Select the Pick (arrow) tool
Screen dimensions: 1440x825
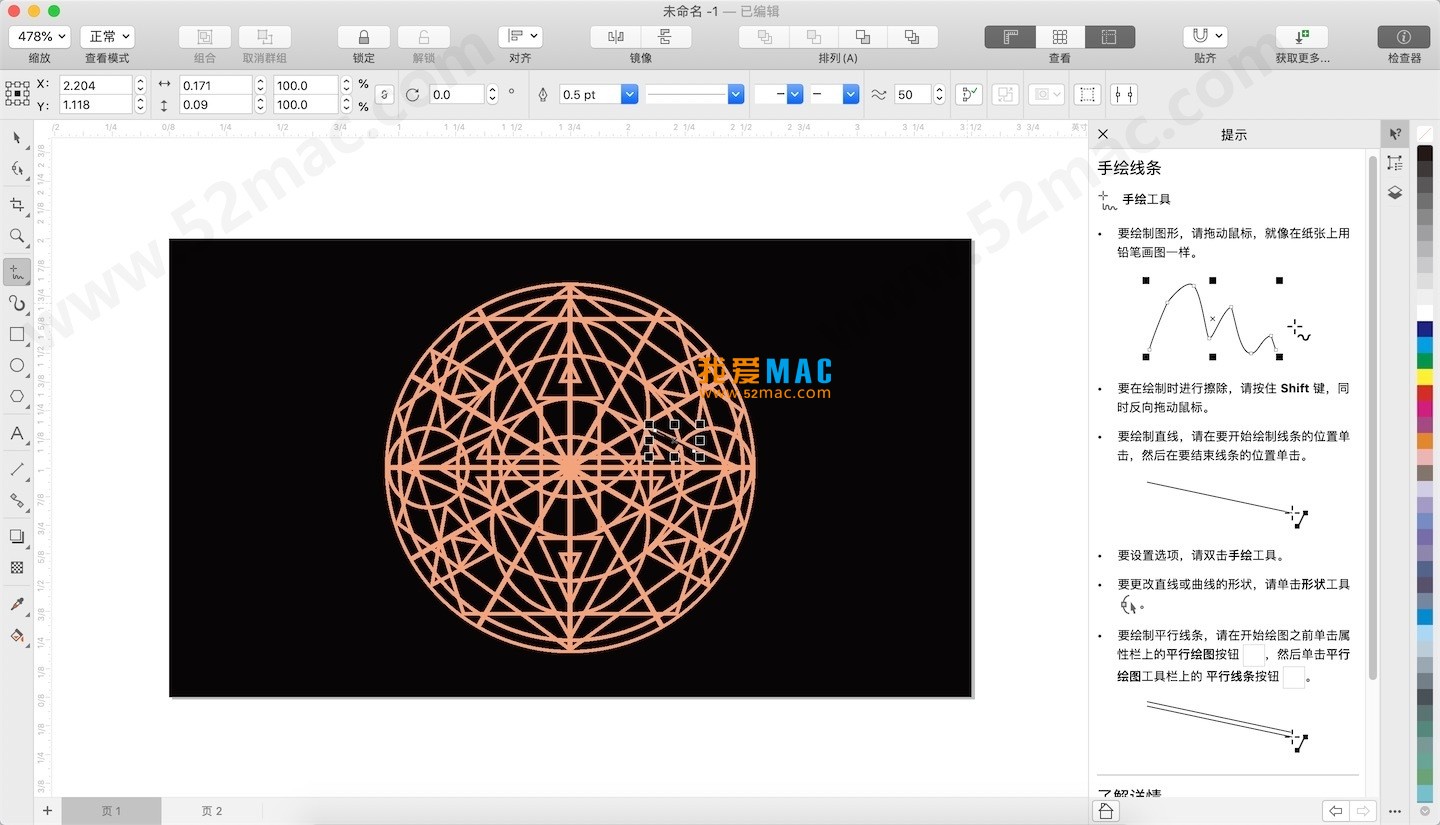click(x=17, y=137)
